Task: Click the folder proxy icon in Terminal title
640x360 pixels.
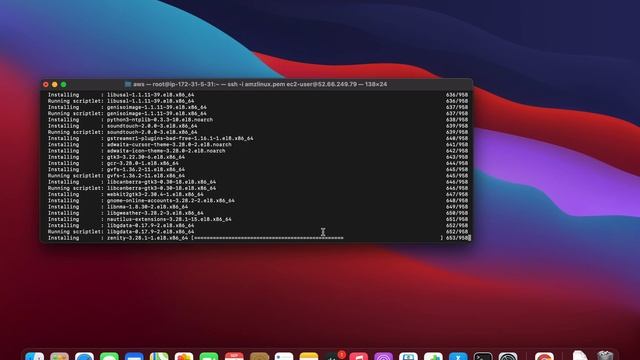Action: (128, 84)
